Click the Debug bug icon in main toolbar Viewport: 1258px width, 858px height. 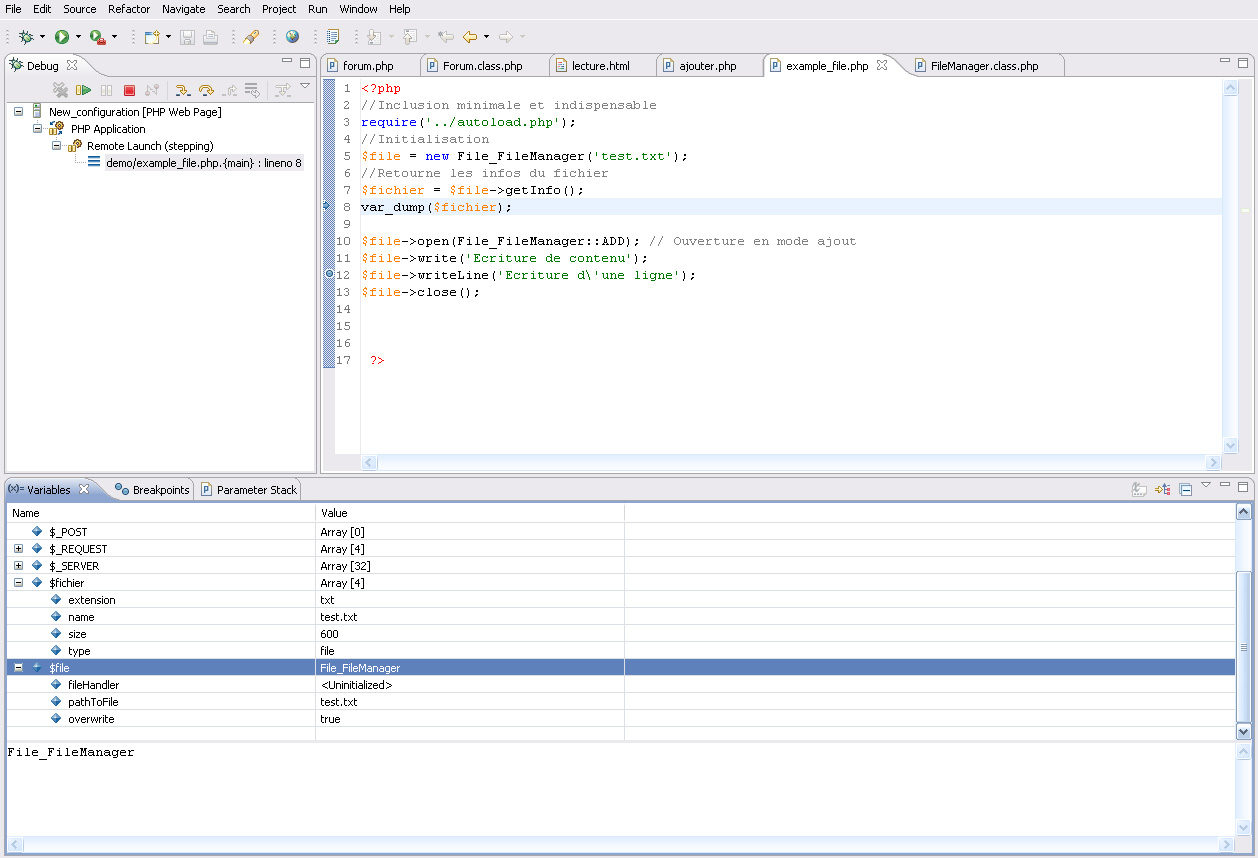pos(26,37)
